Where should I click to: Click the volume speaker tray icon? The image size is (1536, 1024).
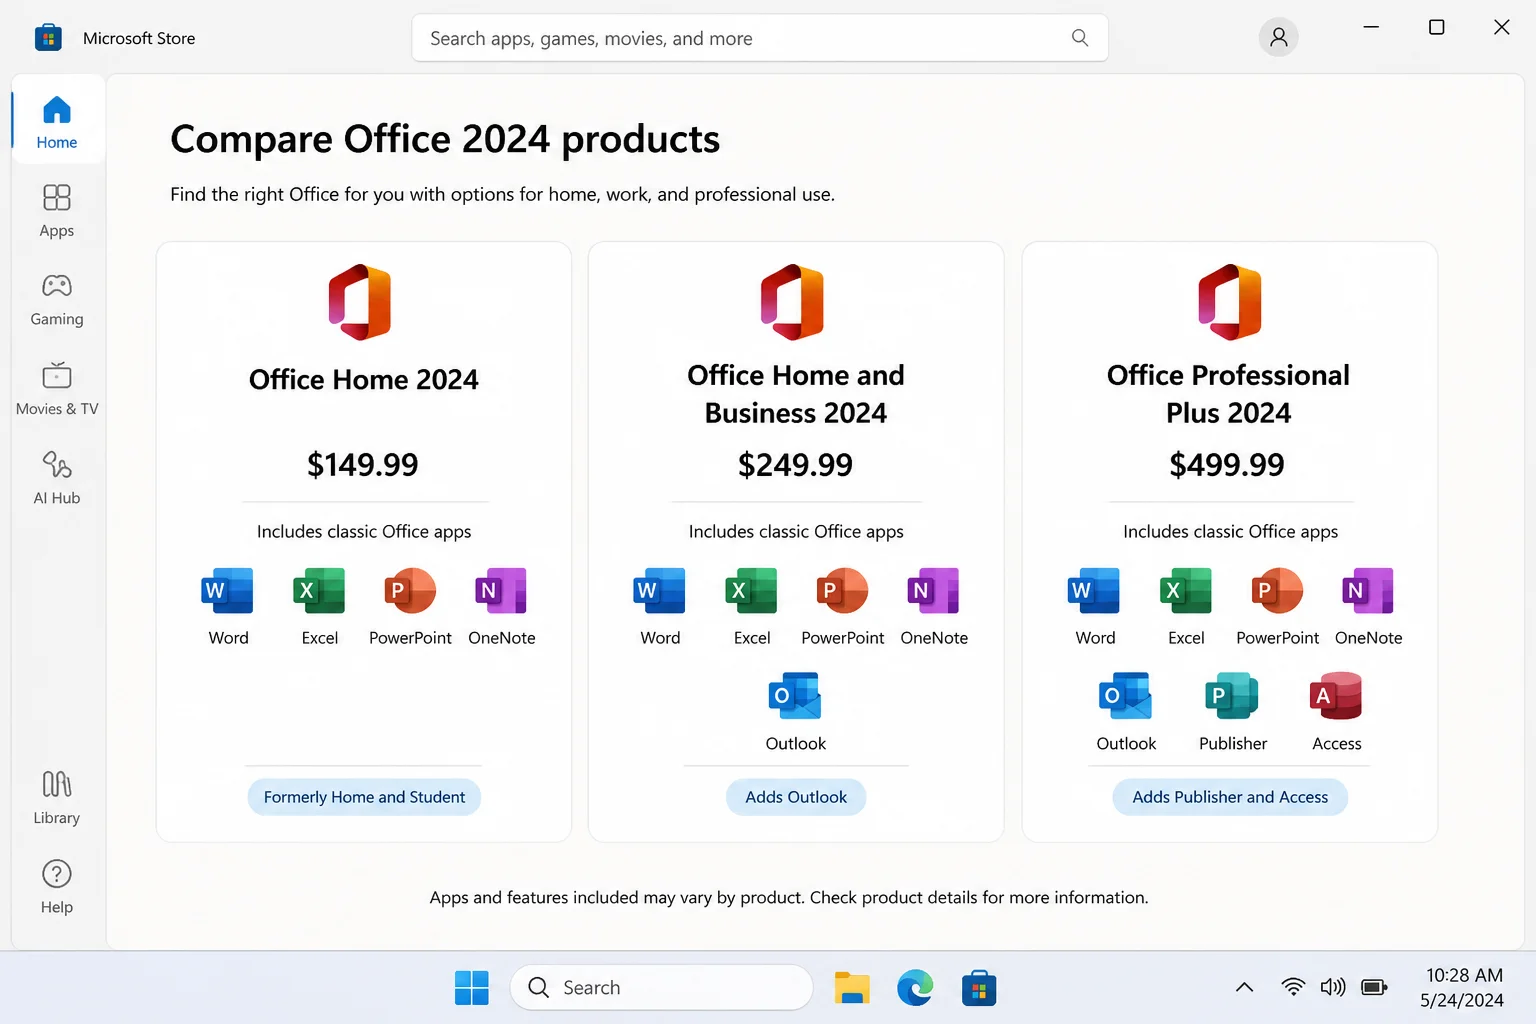pos(1333,988)
